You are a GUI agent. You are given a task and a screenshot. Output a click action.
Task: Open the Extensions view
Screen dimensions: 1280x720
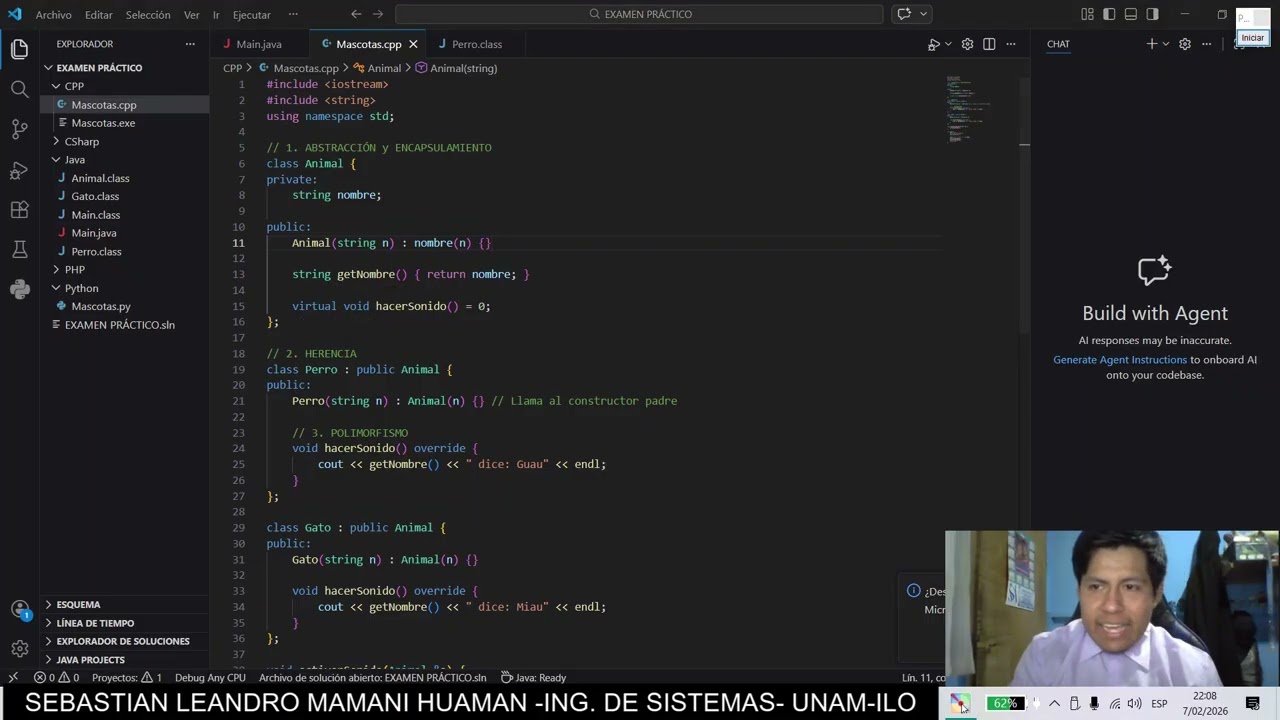pos(19,210)
